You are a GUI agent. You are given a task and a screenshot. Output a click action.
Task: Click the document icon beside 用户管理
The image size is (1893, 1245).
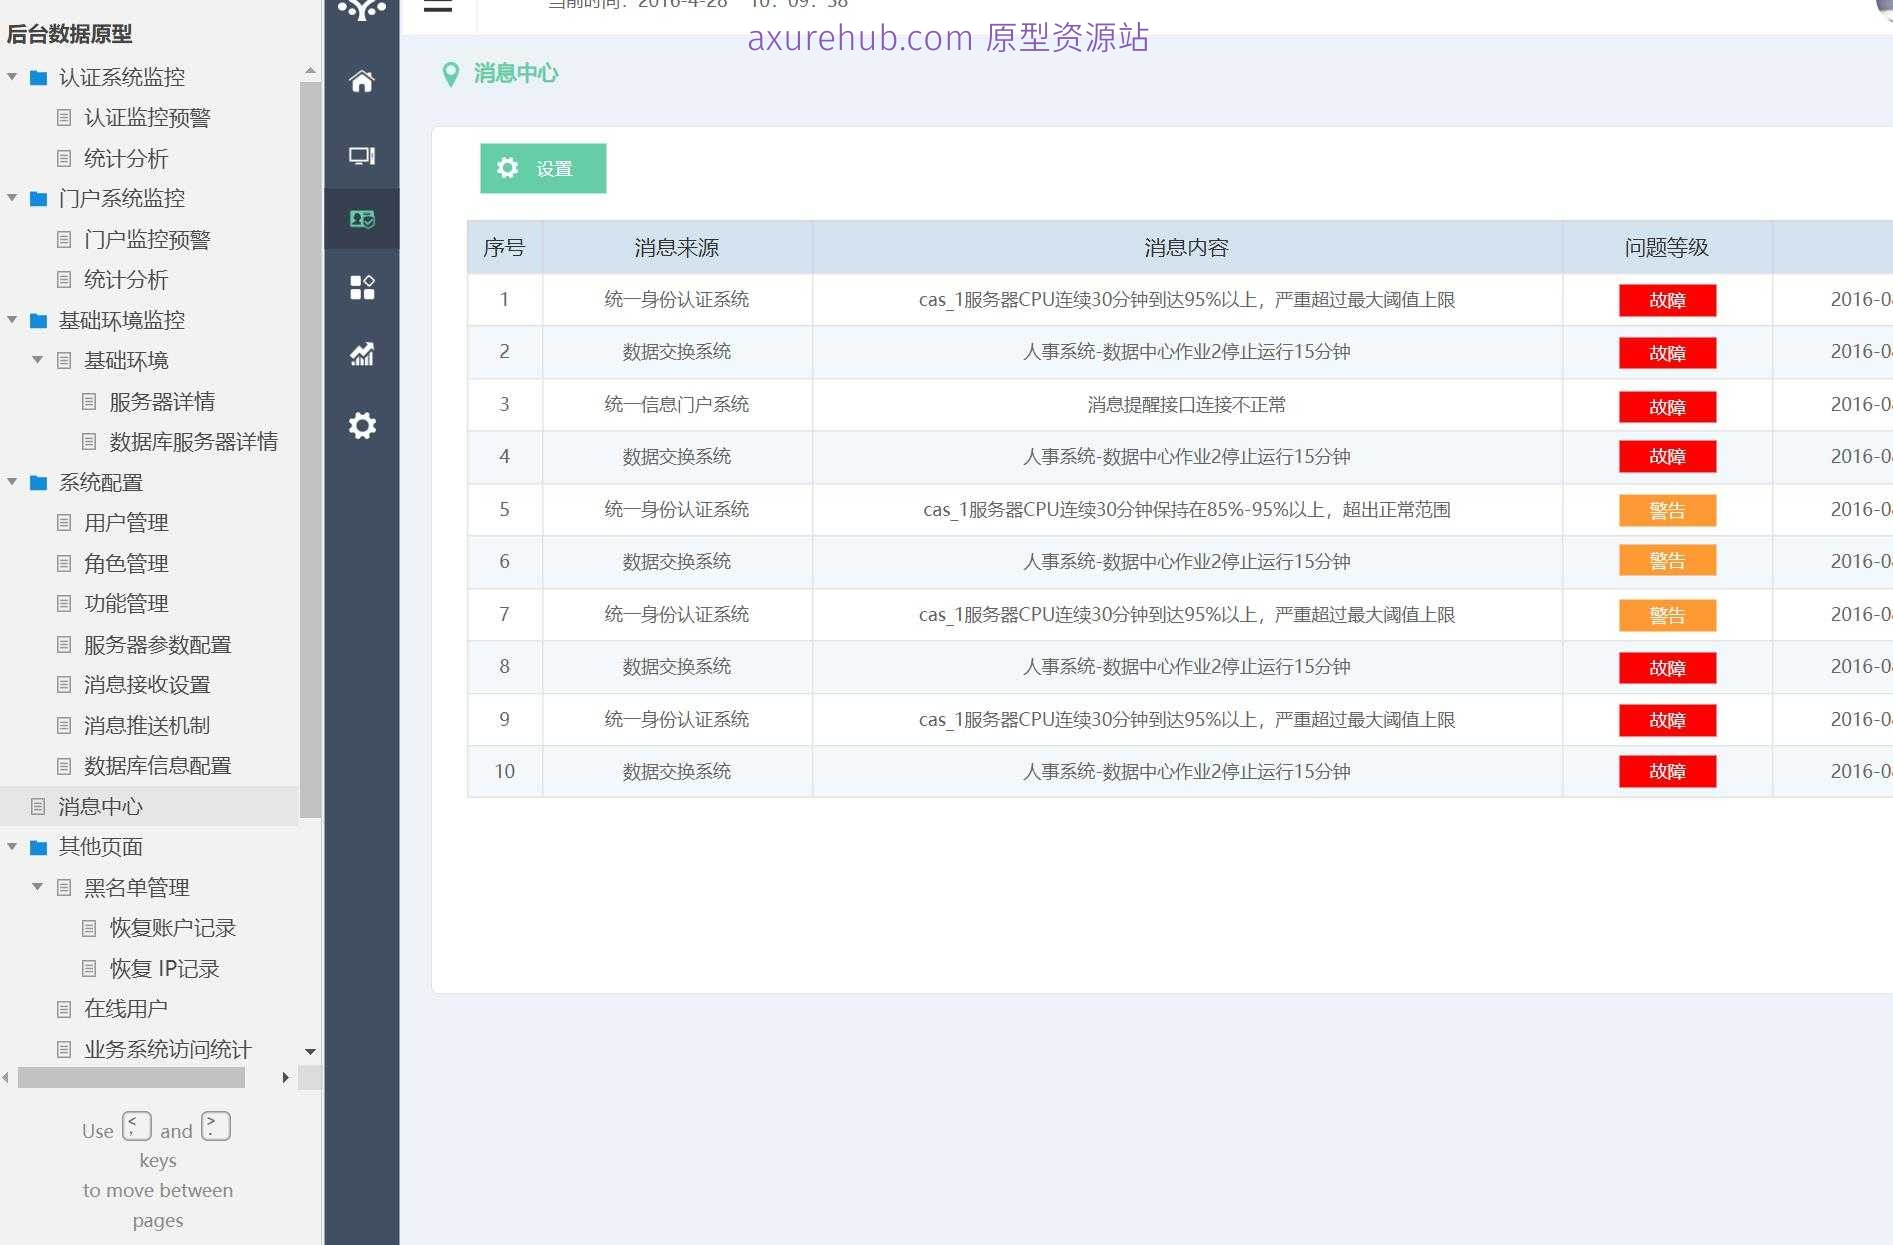tap(64, 522)
